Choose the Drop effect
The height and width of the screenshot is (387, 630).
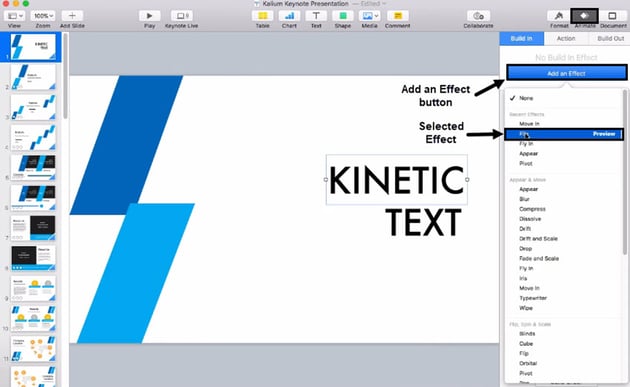(x=526, y=249)
